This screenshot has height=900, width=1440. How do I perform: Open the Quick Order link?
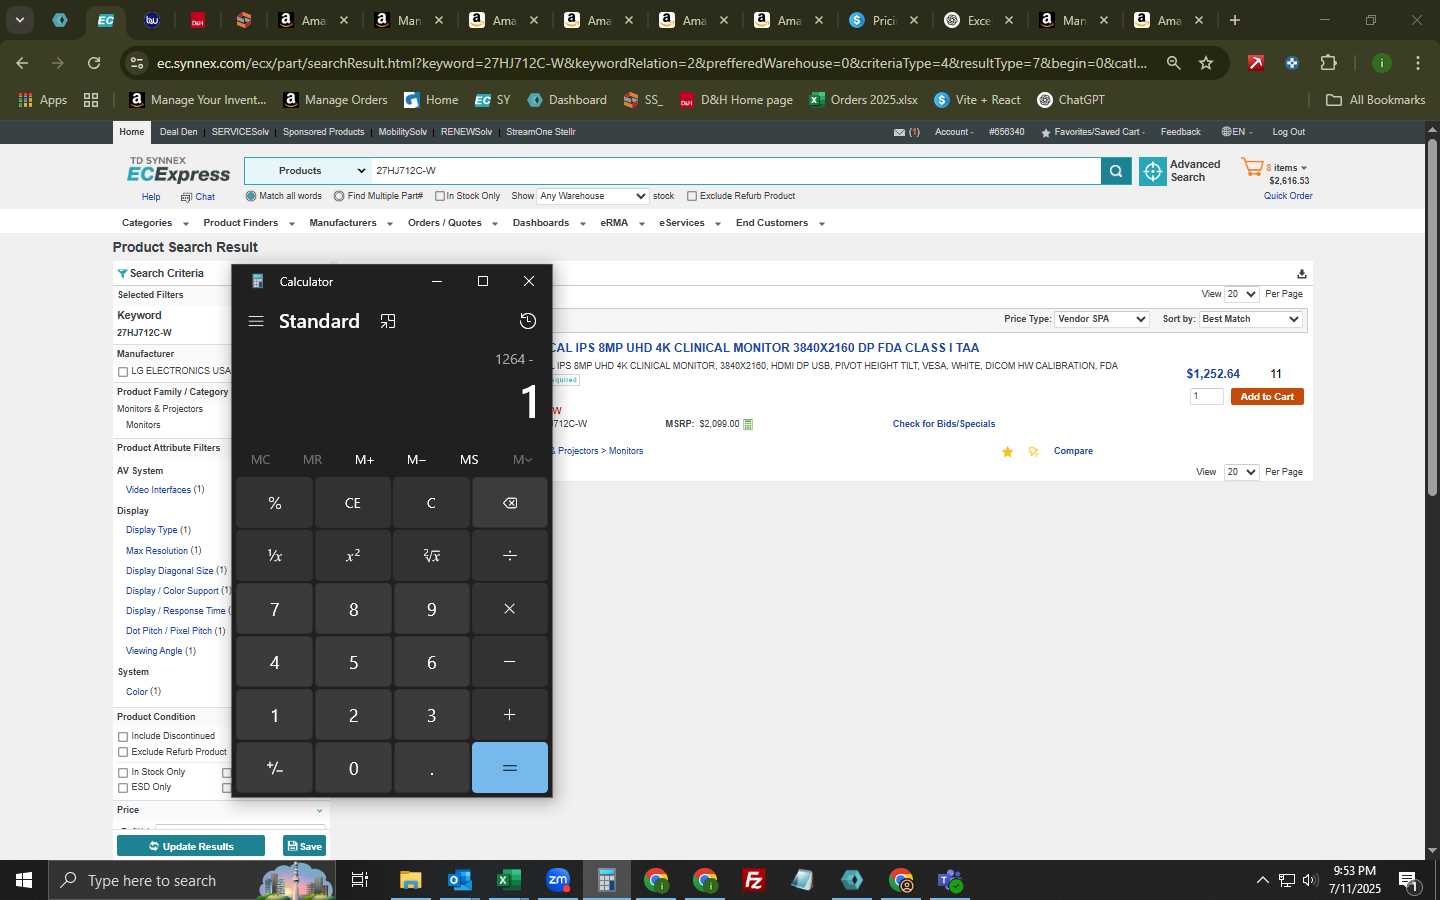pos(1288,196)
